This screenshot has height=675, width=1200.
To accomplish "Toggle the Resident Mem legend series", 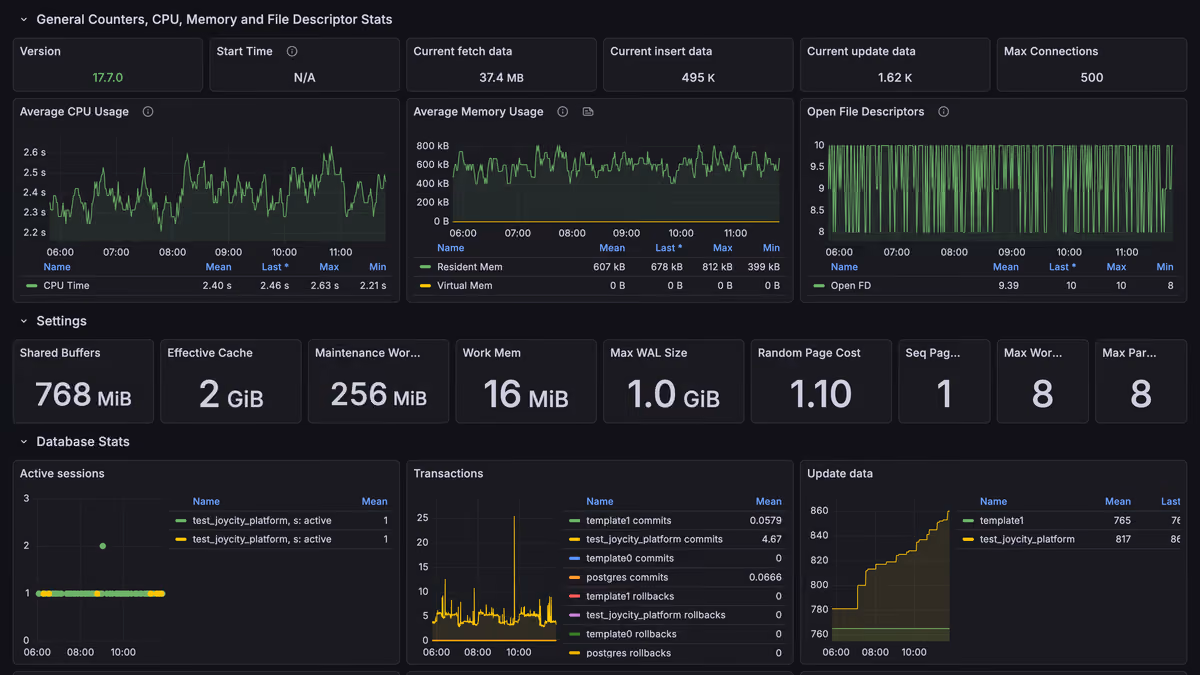I will [470, 267].
